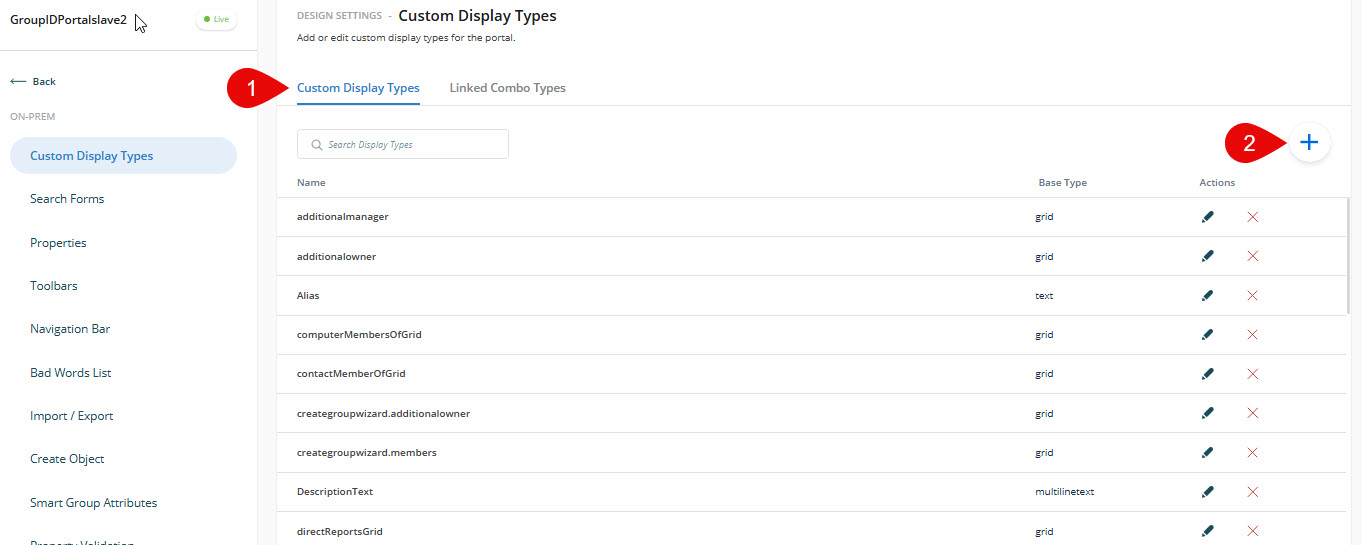Viewport: 1362px width, 545px height.
Task: Open Smart Group Attributes in the sidebar
Action: pyautogui.click(x=93, y=503)
